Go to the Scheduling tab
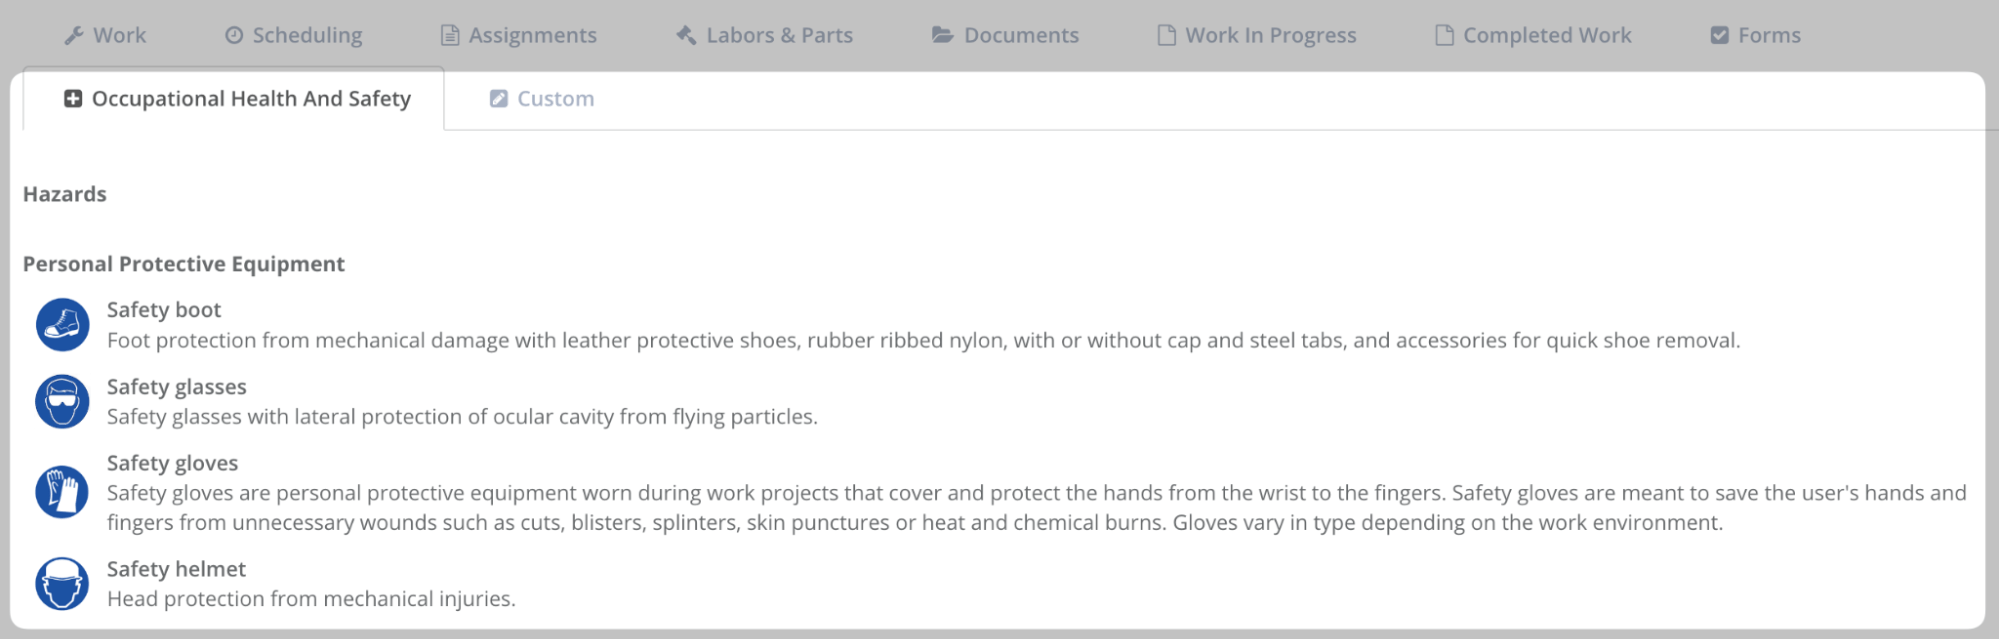 (x=307, y=36)
